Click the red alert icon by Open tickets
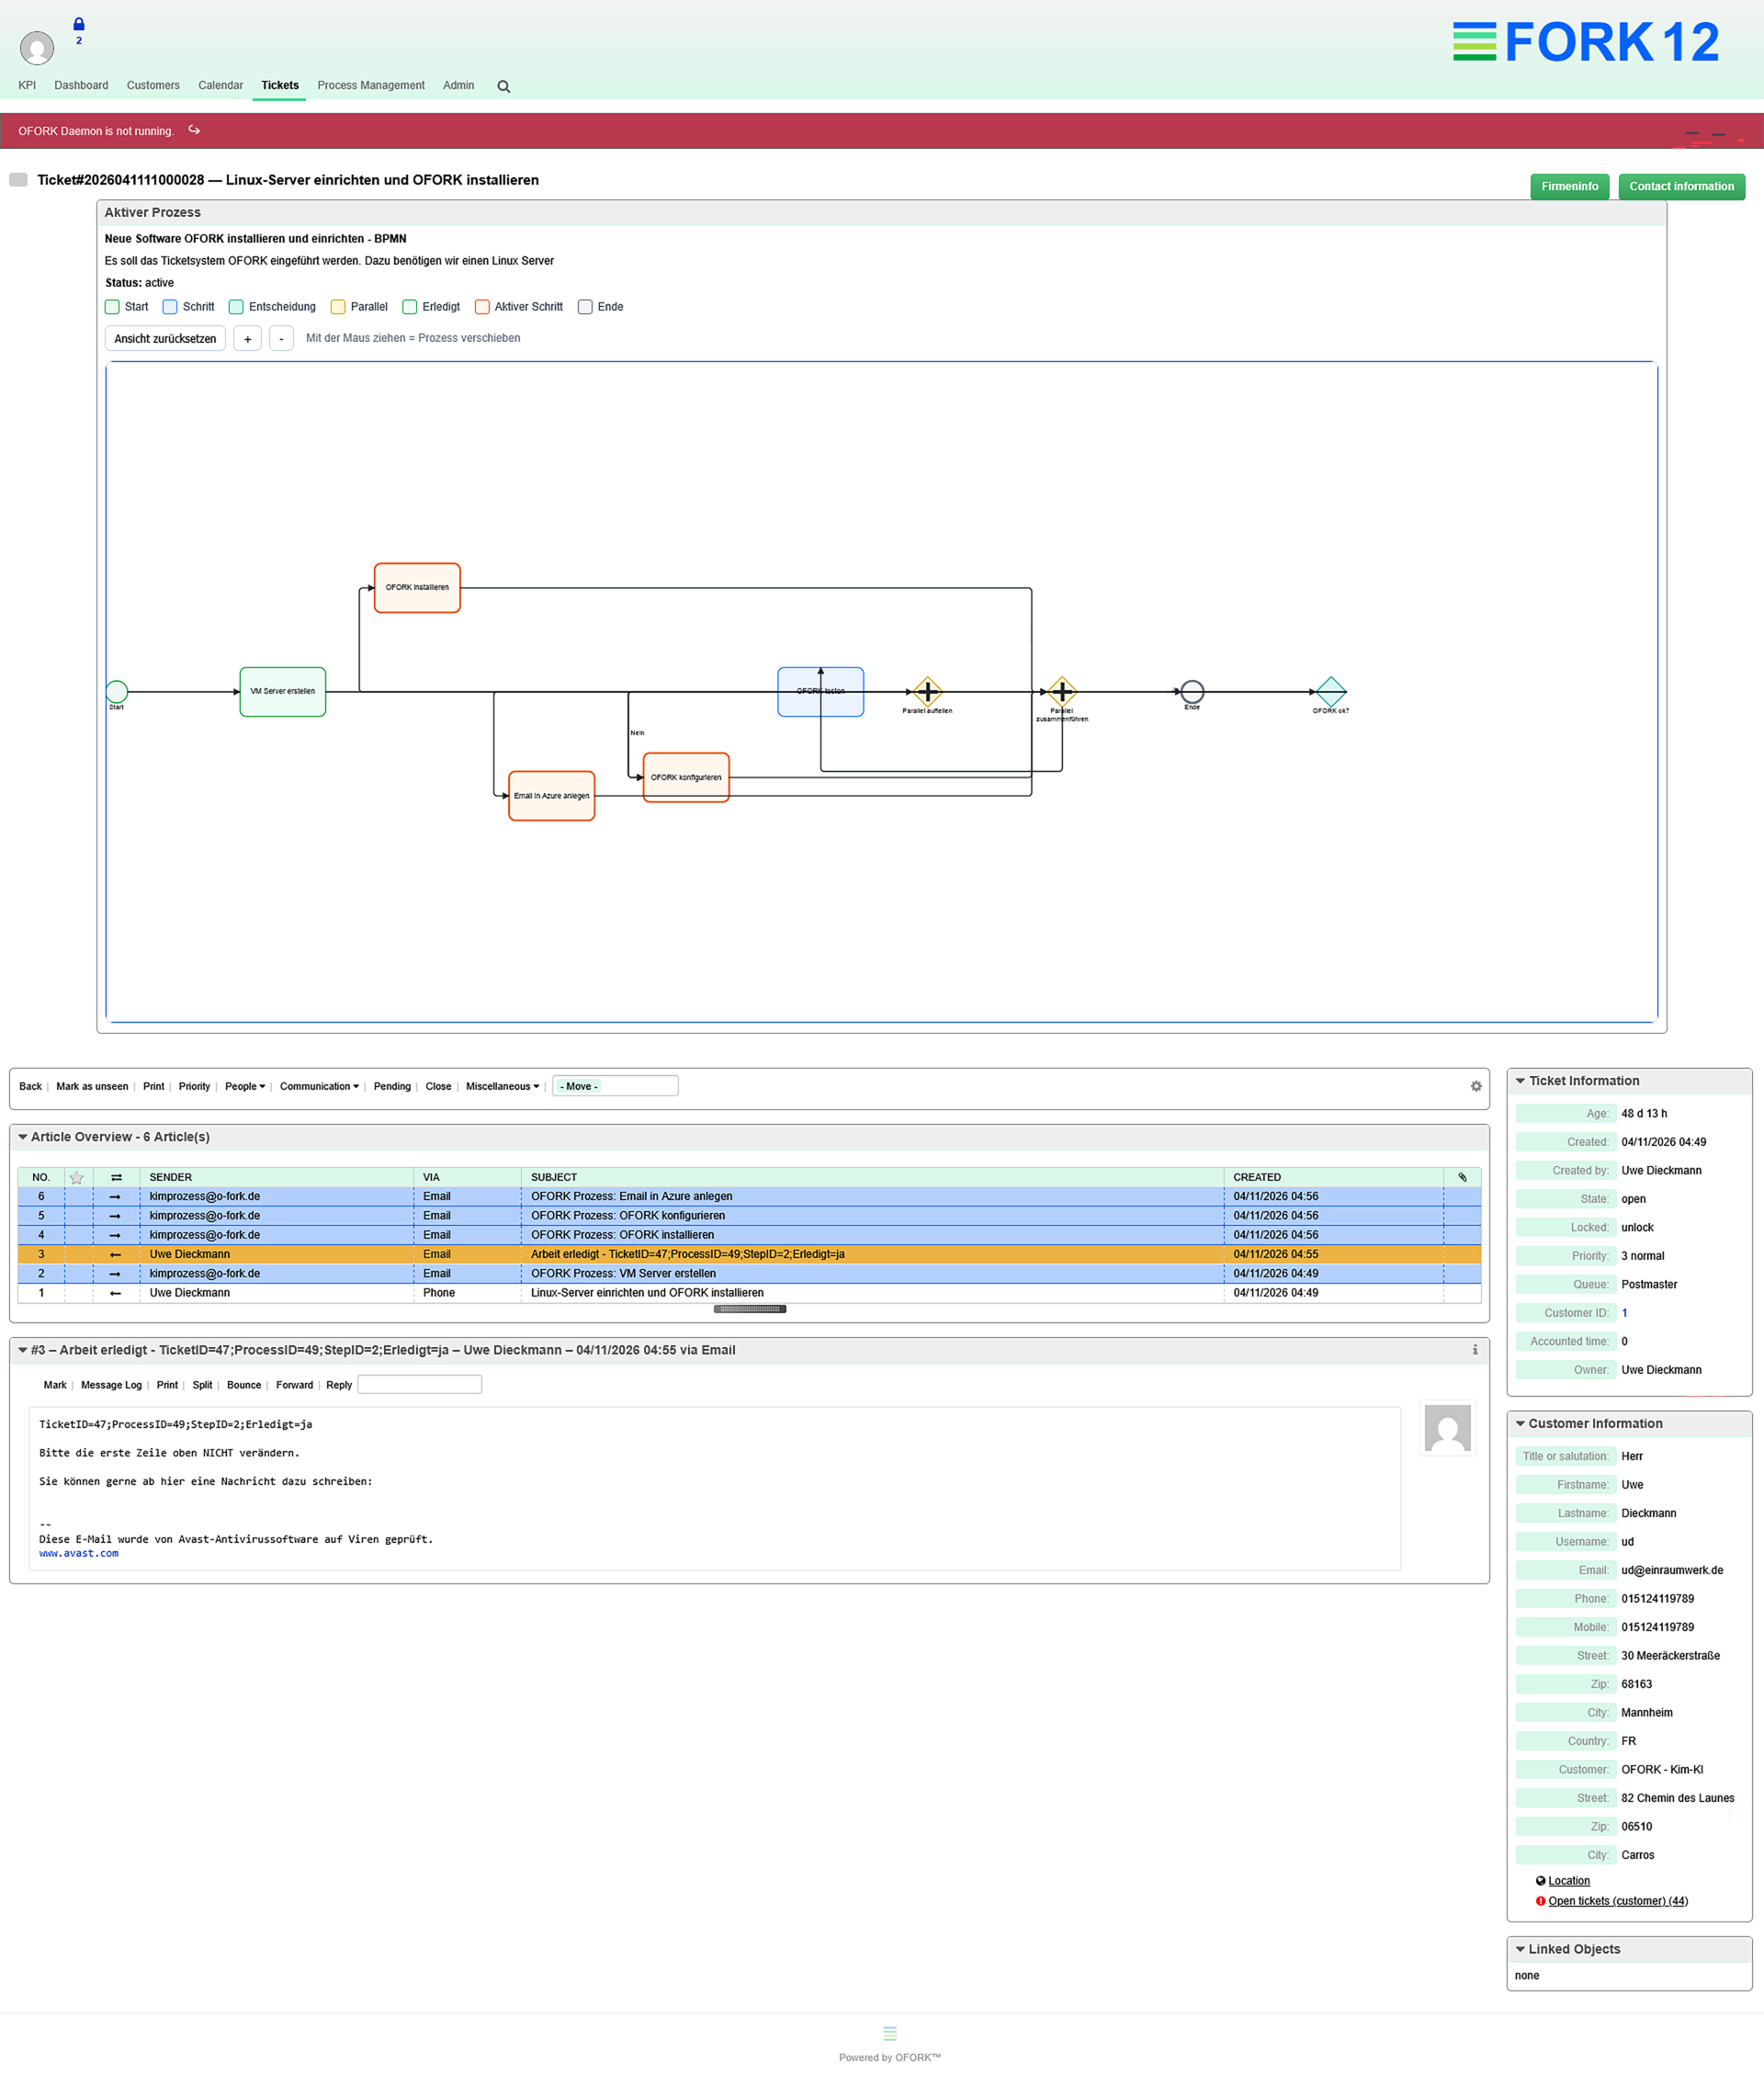This screenshot has width=1764, height=2074. (x=1541, y=1901)
